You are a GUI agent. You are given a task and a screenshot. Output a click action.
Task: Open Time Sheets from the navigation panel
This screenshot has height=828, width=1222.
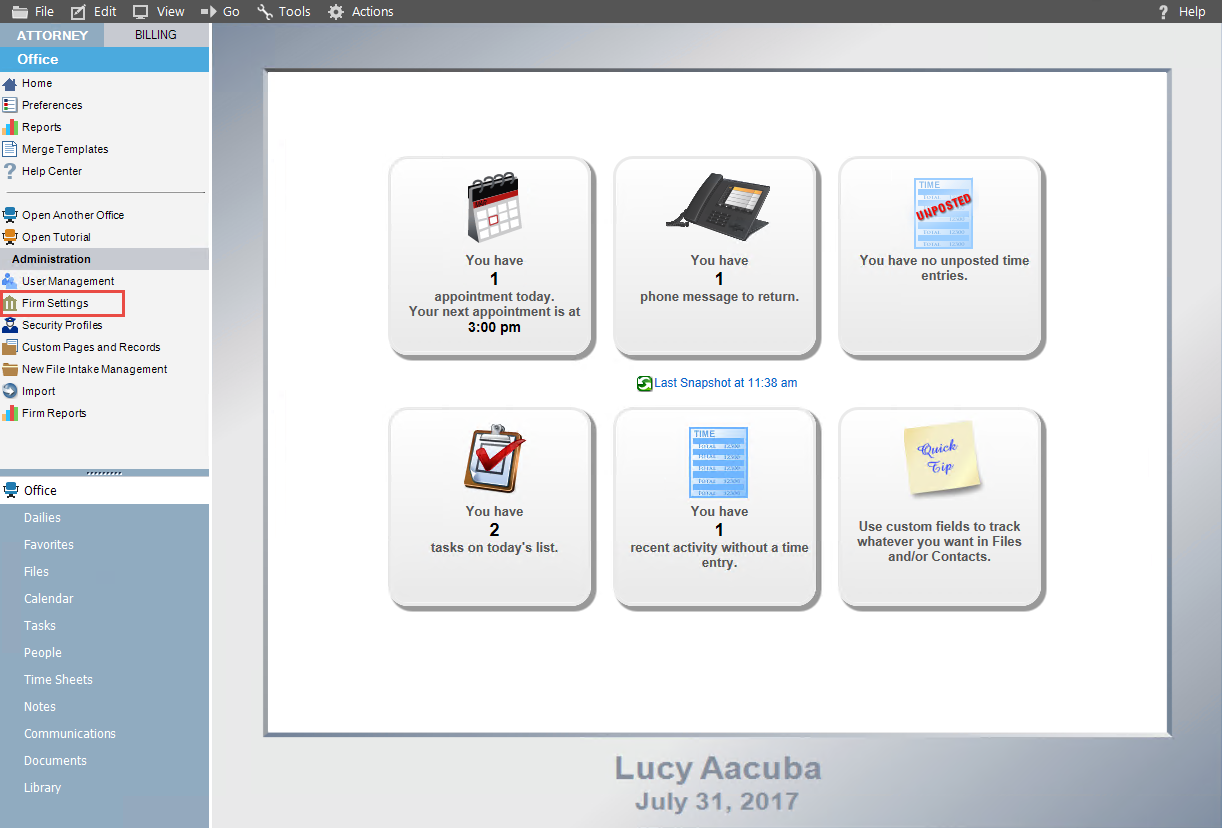[x=60, y=679]
